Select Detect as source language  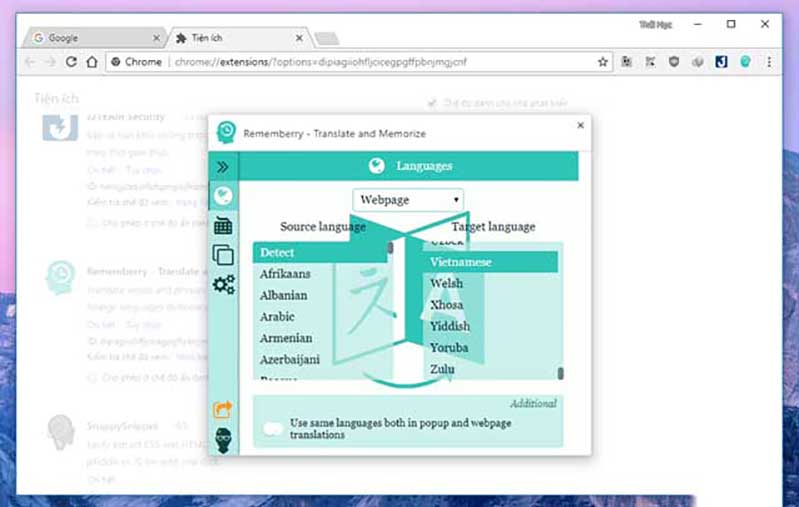coord(319,253)
